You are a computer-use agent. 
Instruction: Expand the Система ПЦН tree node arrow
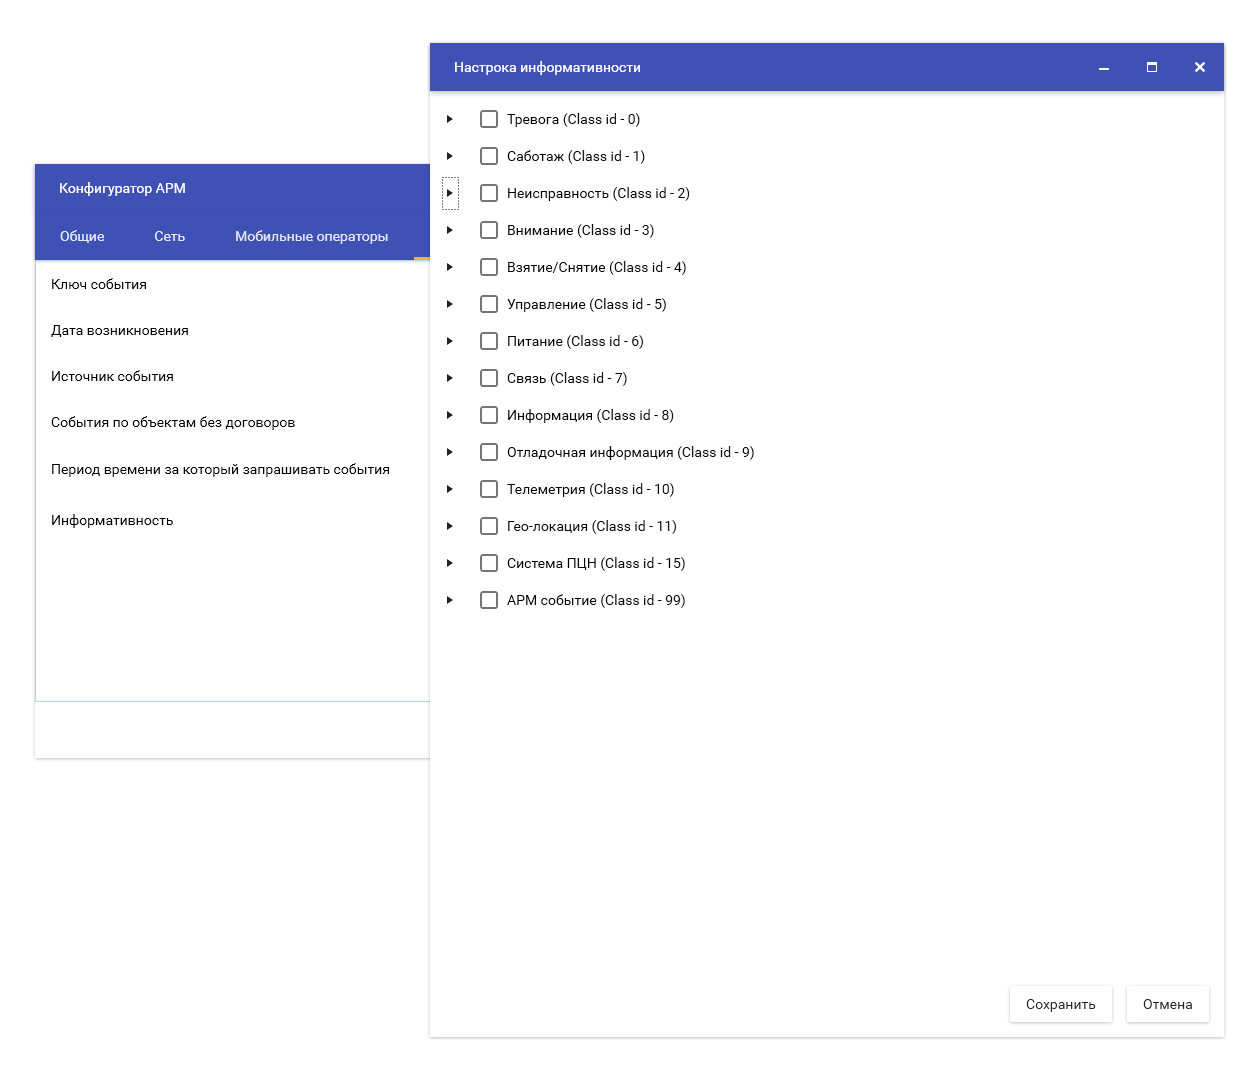[450, 563]
